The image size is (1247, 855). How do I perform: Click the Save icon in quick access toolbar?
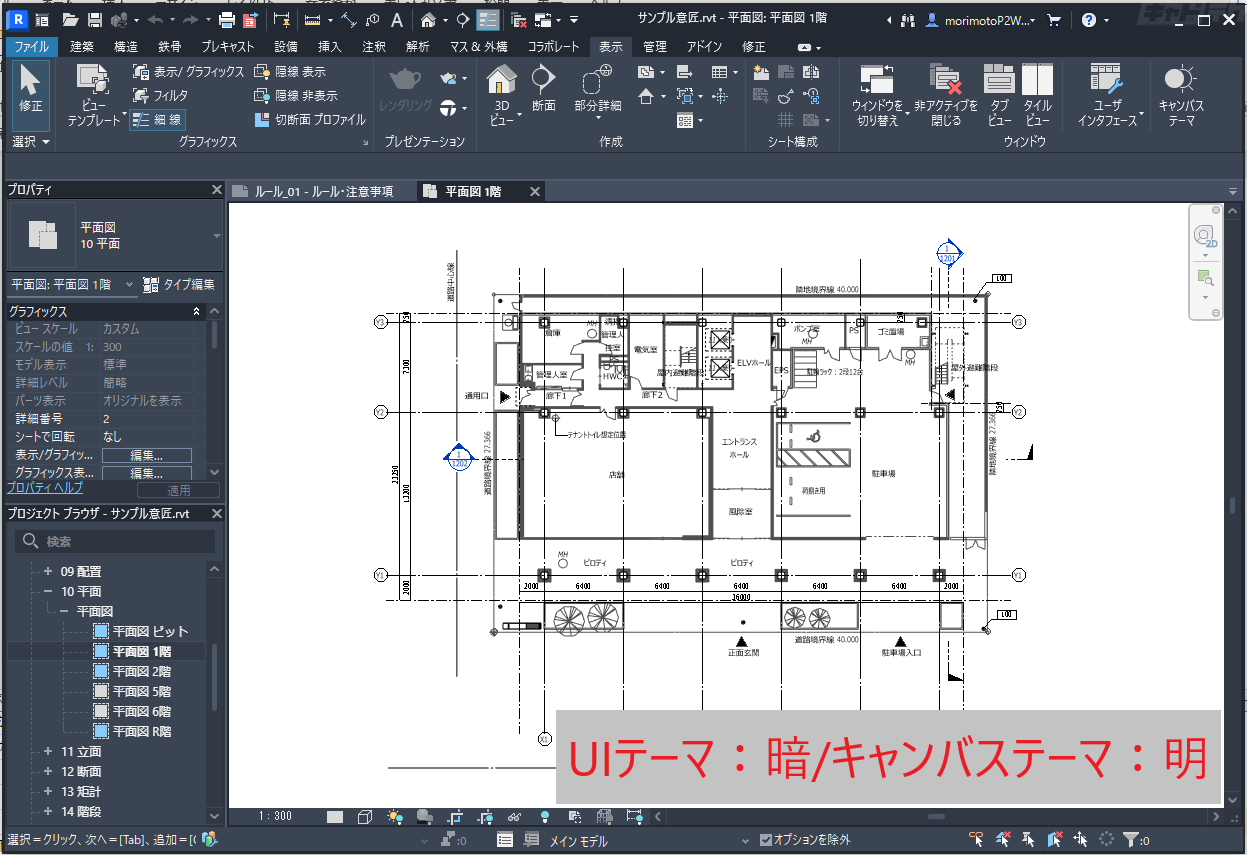click(95, 20)
